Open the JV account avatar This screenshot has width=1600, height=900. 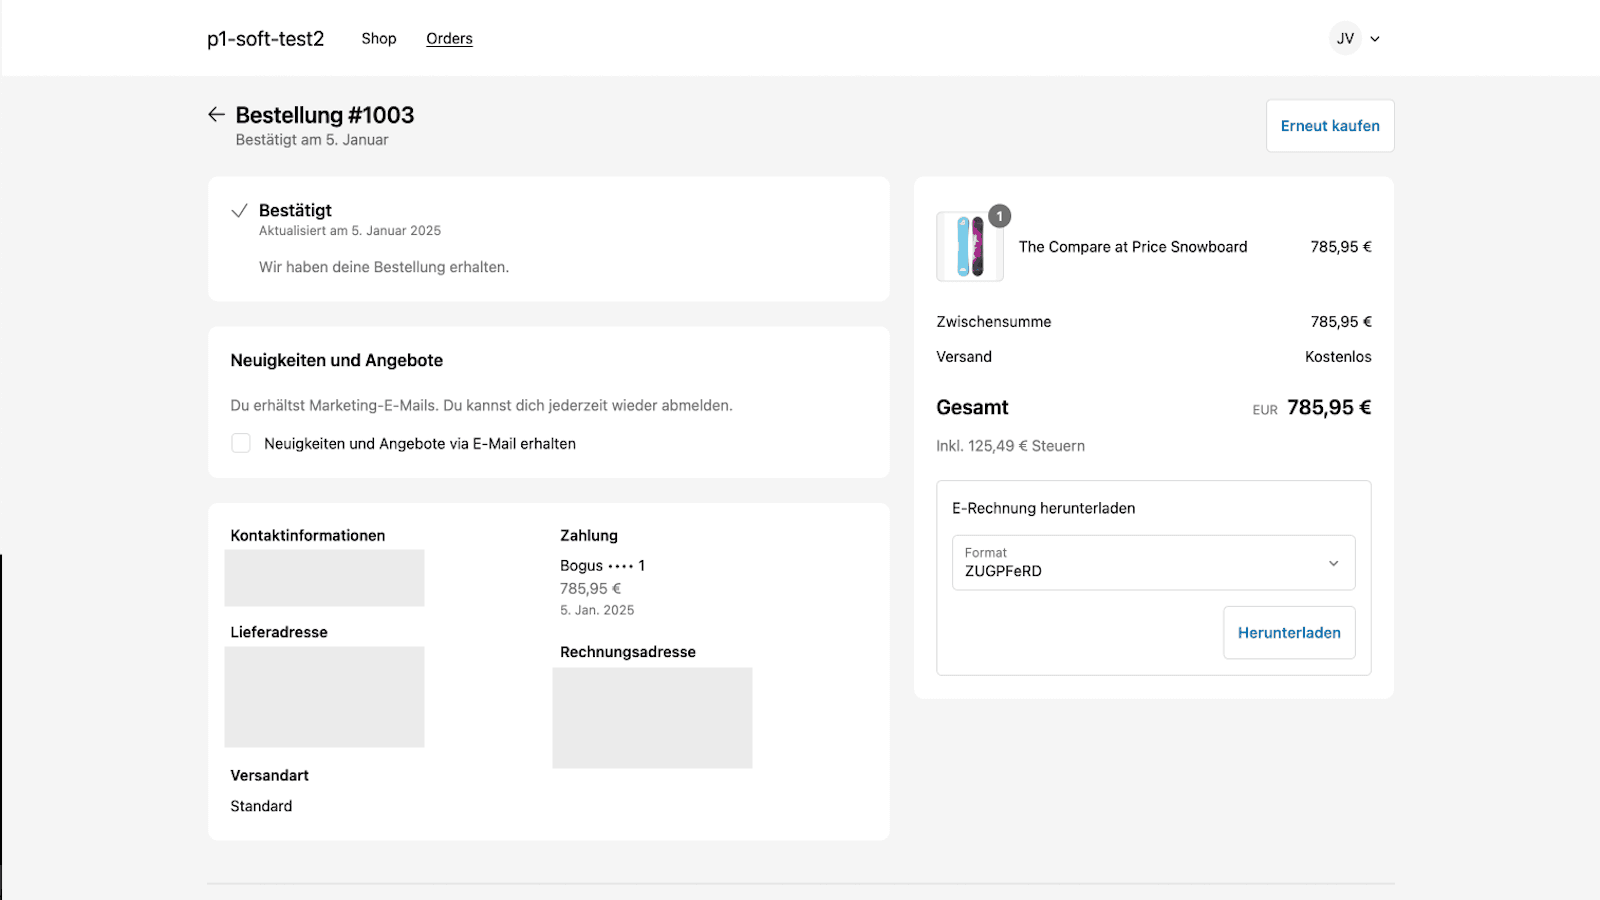[x=1344, y=38]
